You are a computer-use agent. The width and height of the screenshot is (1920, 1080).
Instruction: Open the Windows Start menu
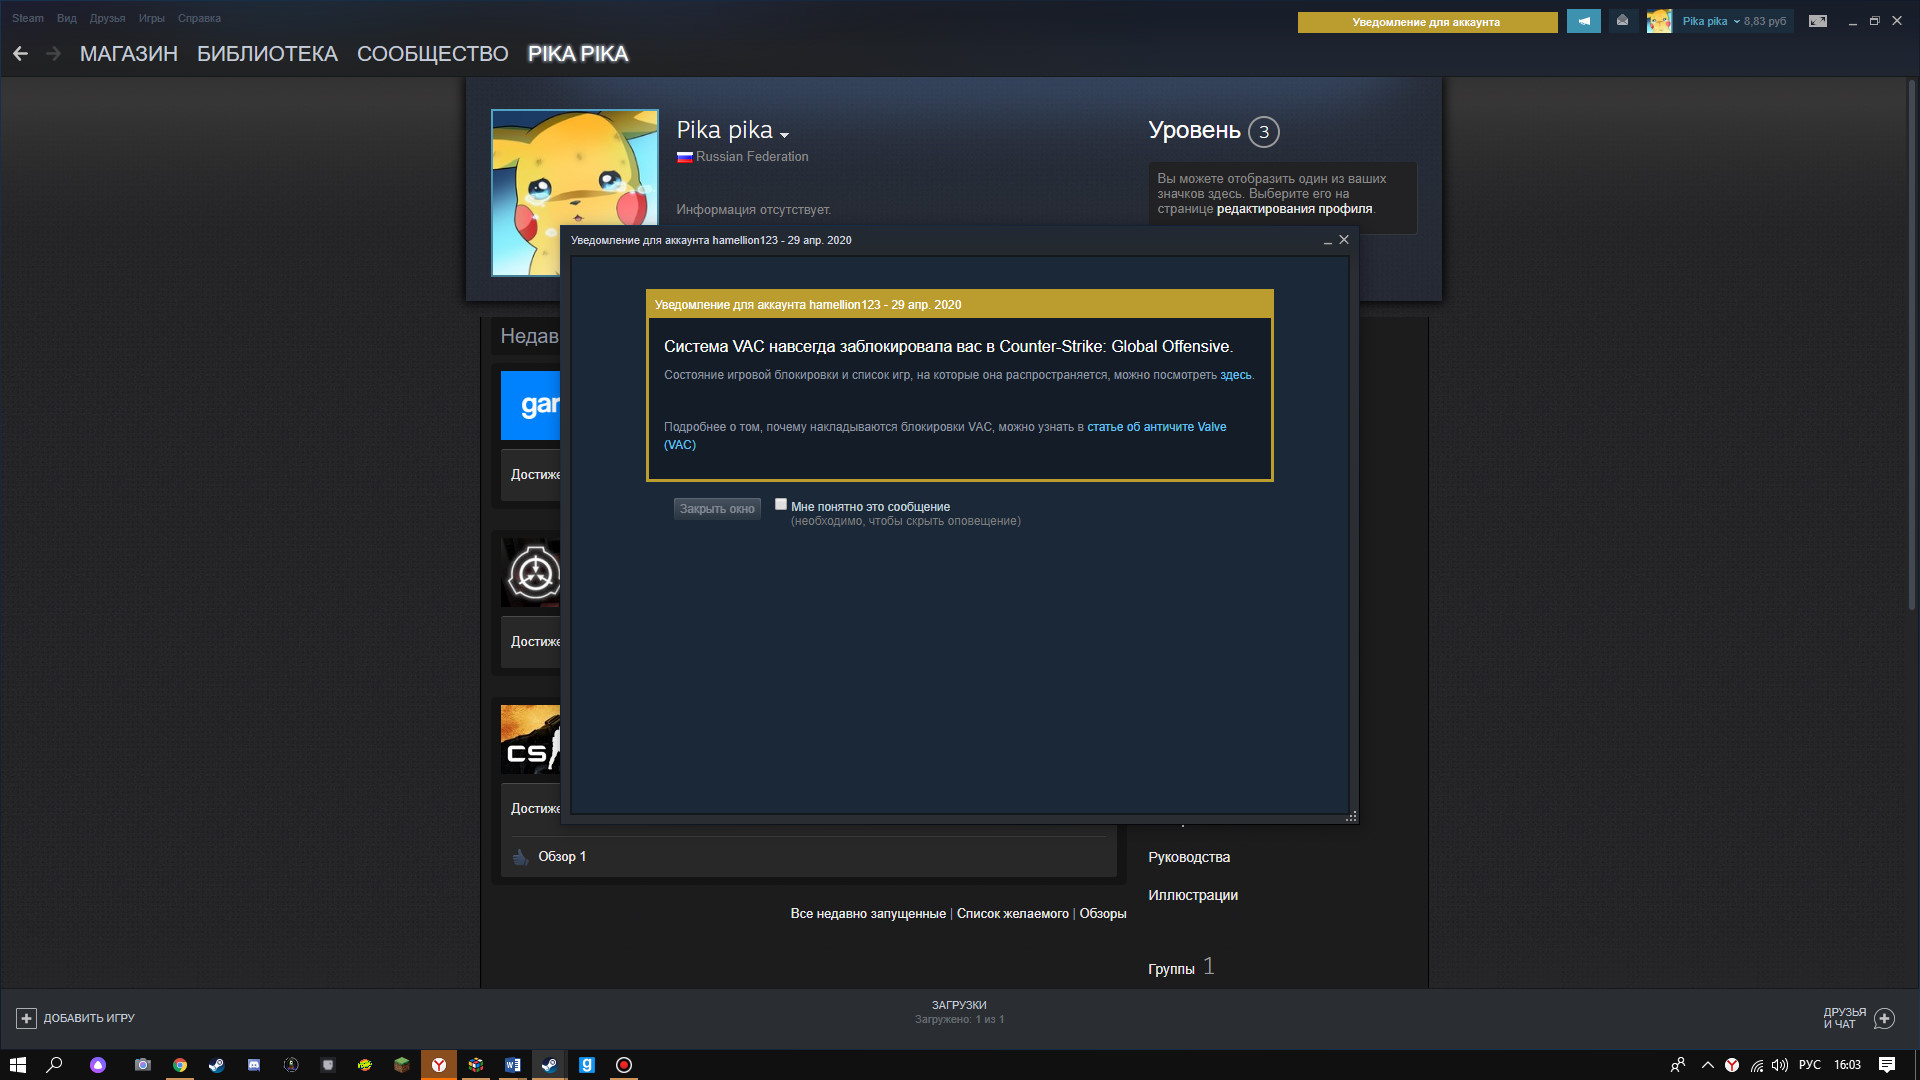tap(18, 1065)
